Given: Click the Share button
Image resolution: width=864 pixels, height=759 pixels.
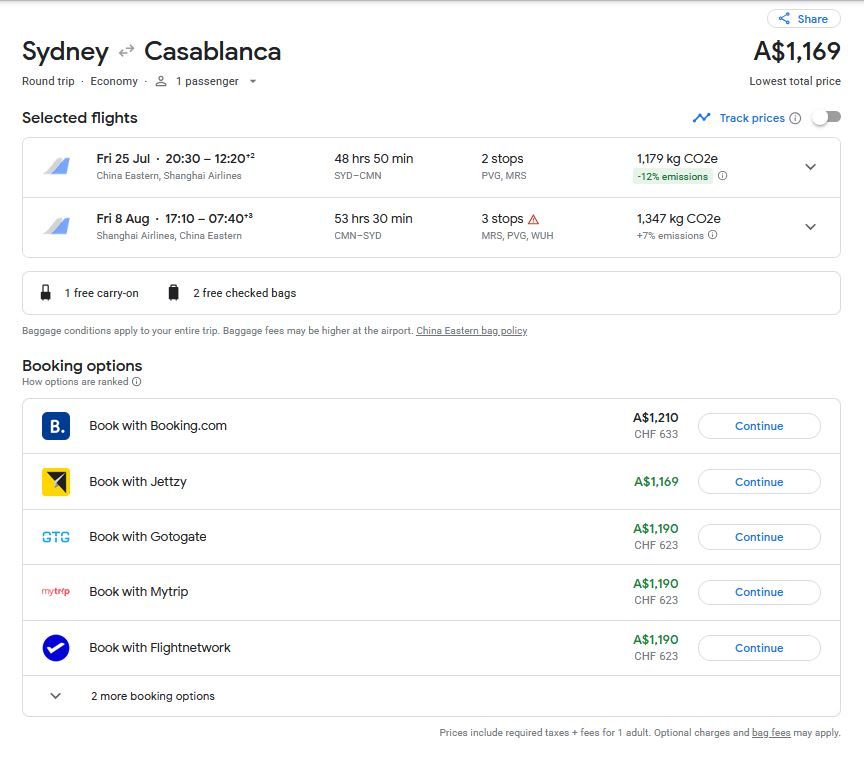Looking at the screenshot, I should pos(803,19).
